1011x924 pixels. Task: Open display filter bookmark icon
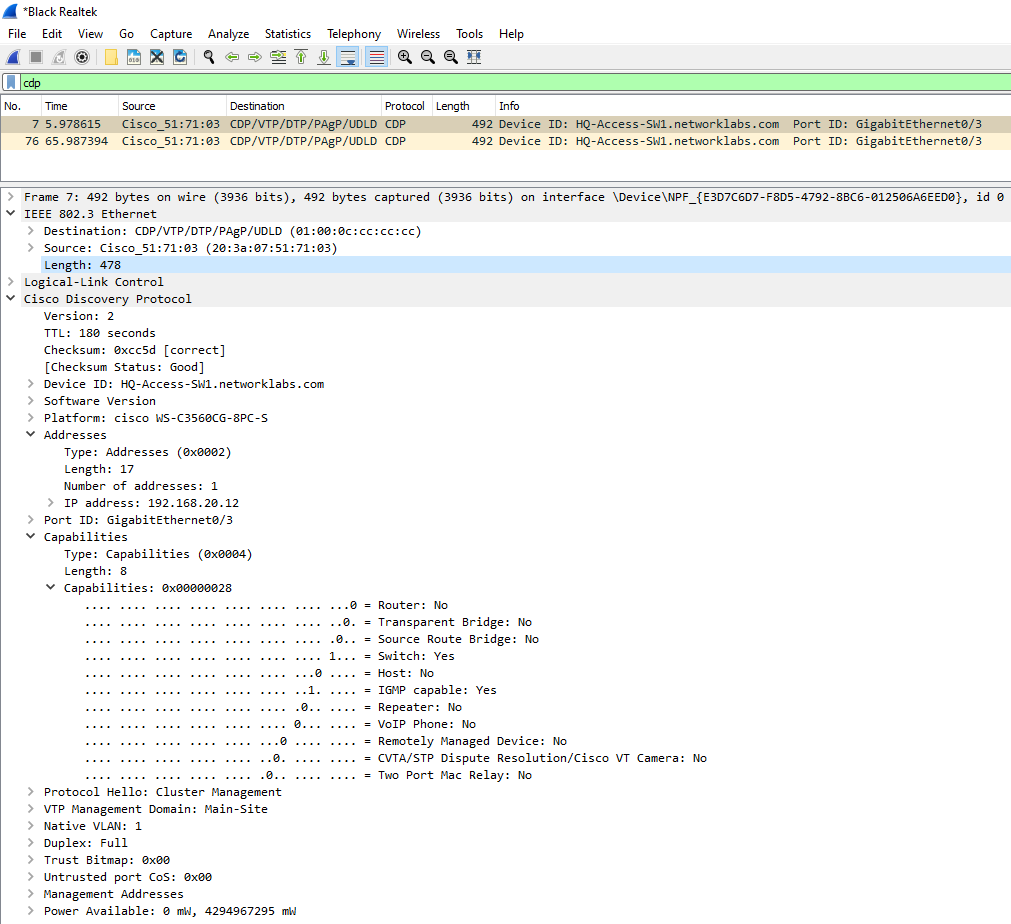11,83
